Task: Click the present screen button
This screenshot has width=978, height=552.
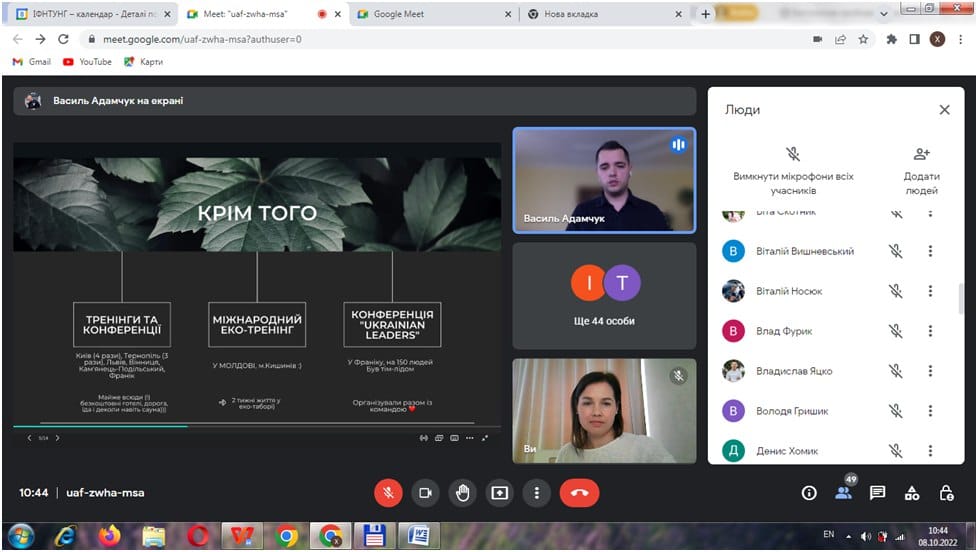Action: click(x=499, y=493)
